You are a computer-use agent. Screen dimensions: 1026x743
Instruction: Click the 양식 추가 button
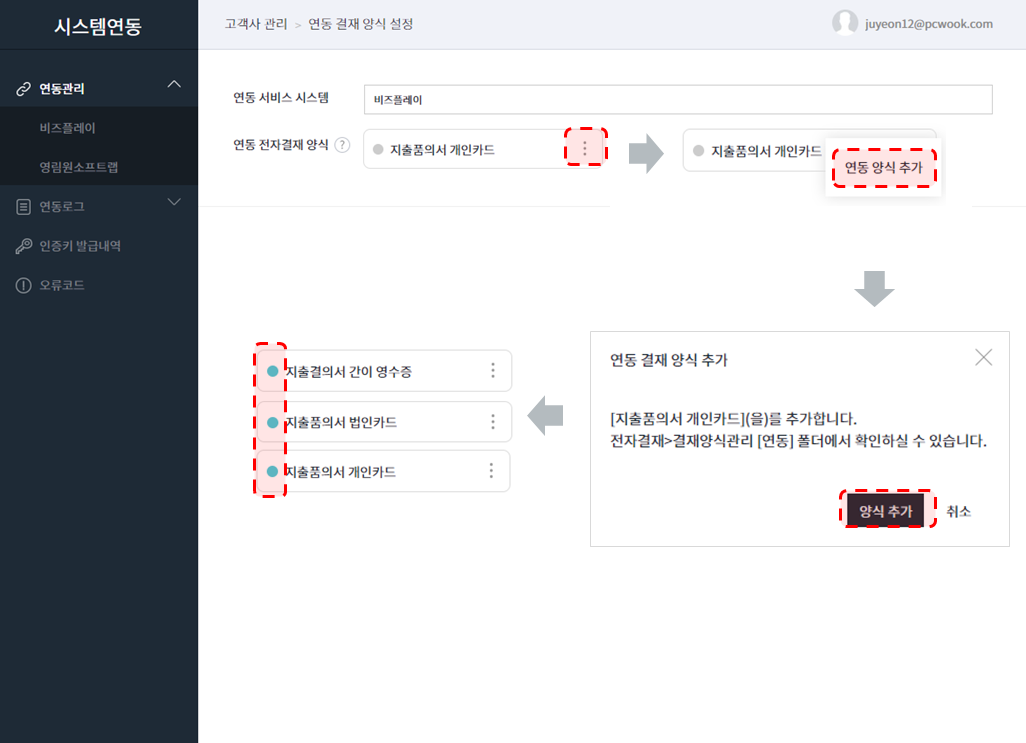[885, 511]
